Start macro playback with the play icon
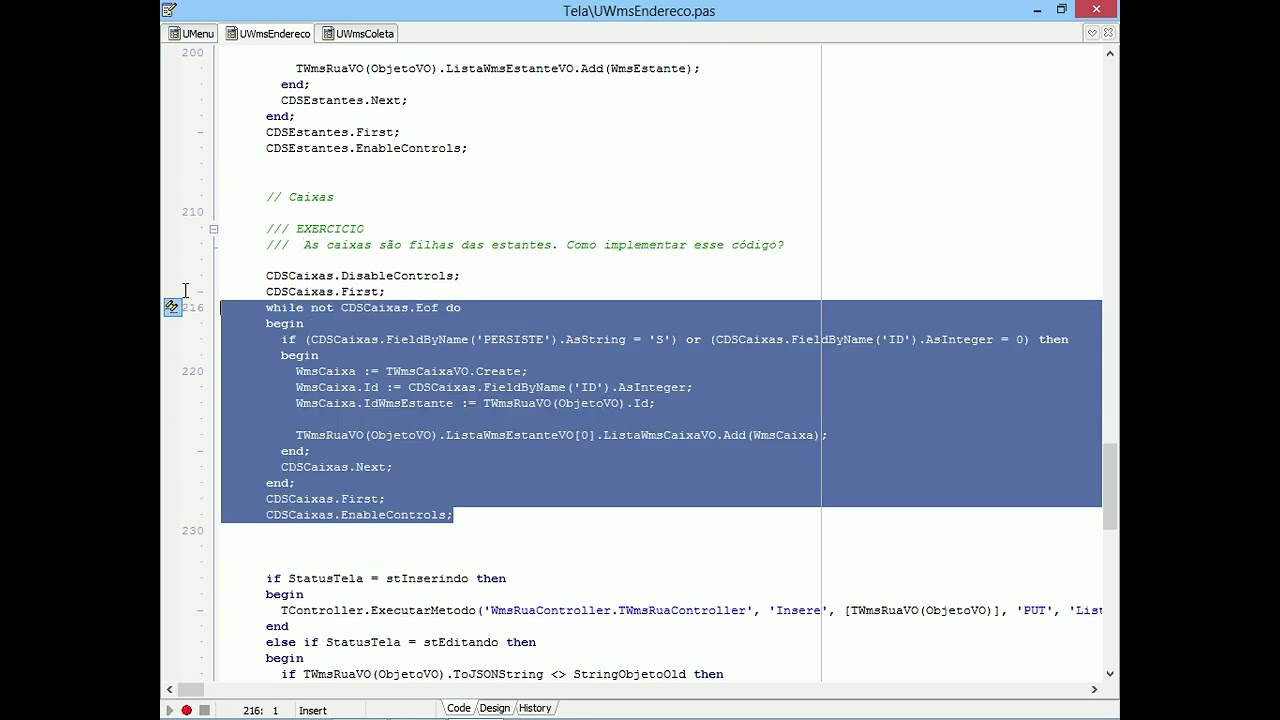The height and width of the screenshot is (720, 1280). click(169, 710)
